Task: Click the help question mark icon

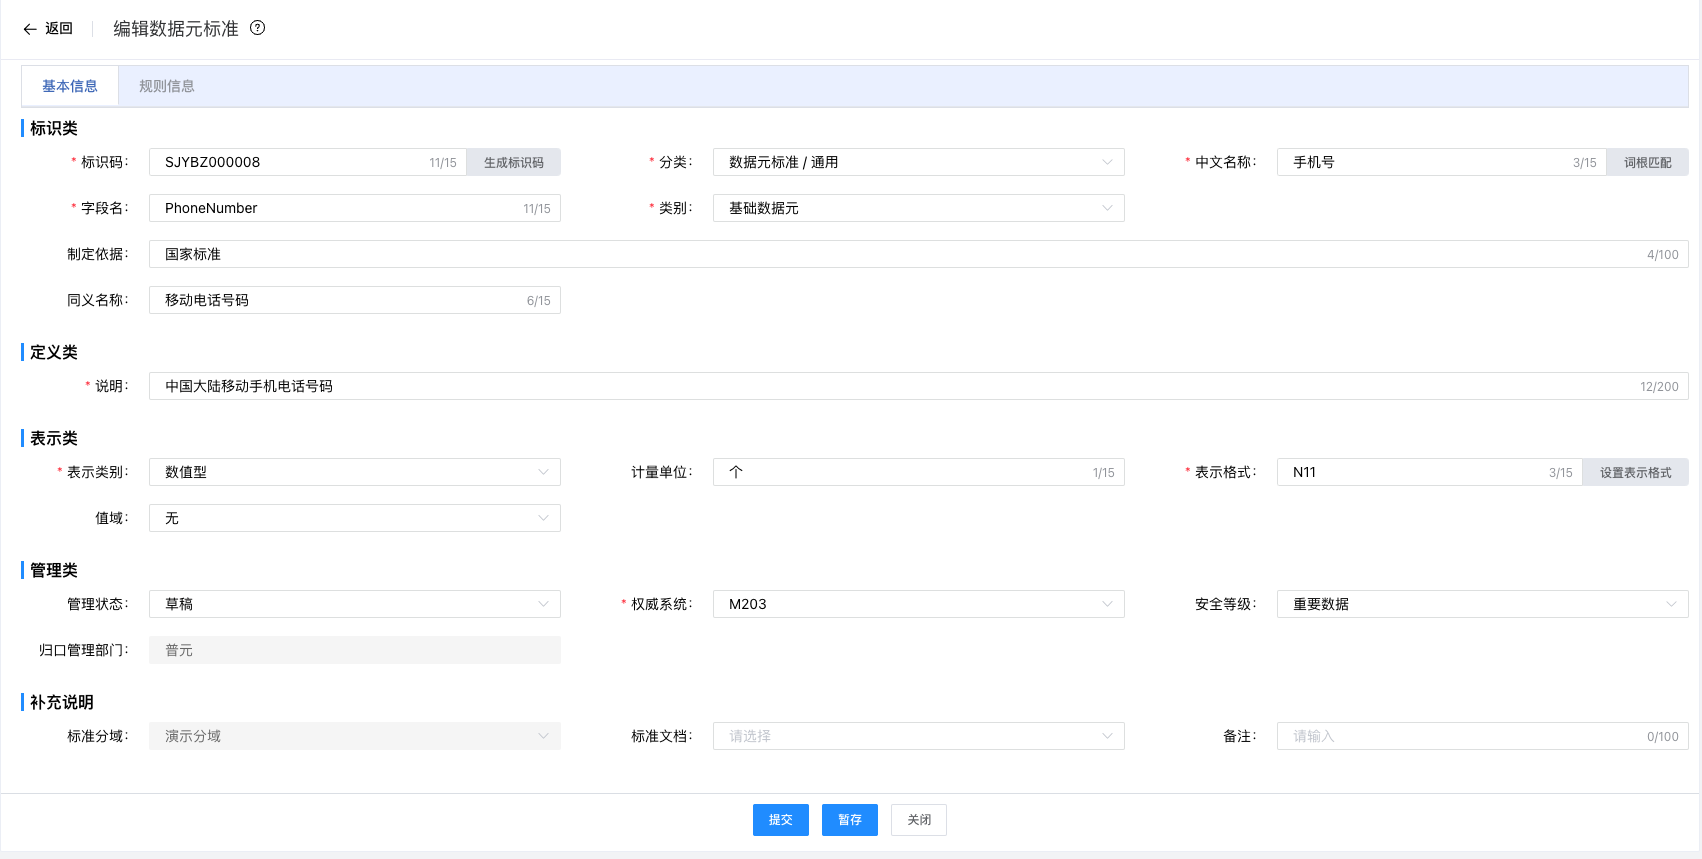Action: point(257,28)
